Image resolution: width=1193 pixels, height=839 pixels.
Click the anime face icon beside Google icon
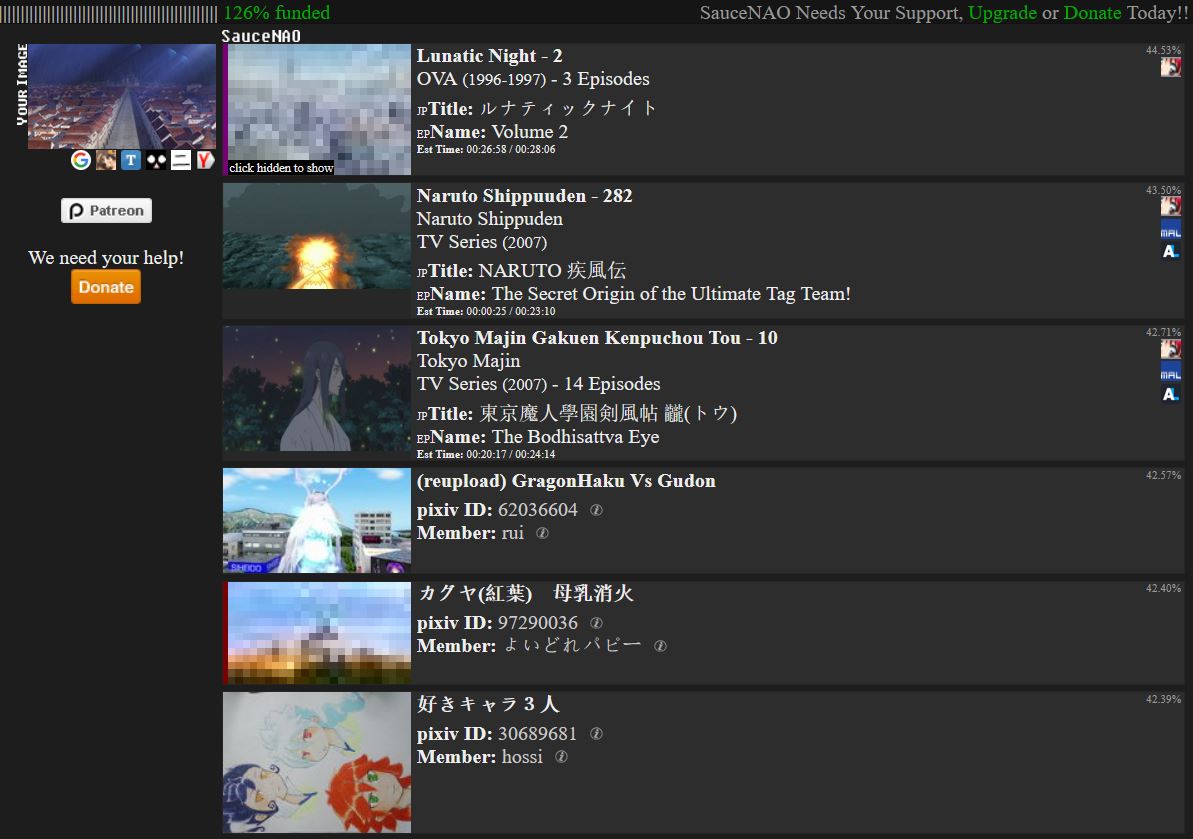[x=106, y=160]
